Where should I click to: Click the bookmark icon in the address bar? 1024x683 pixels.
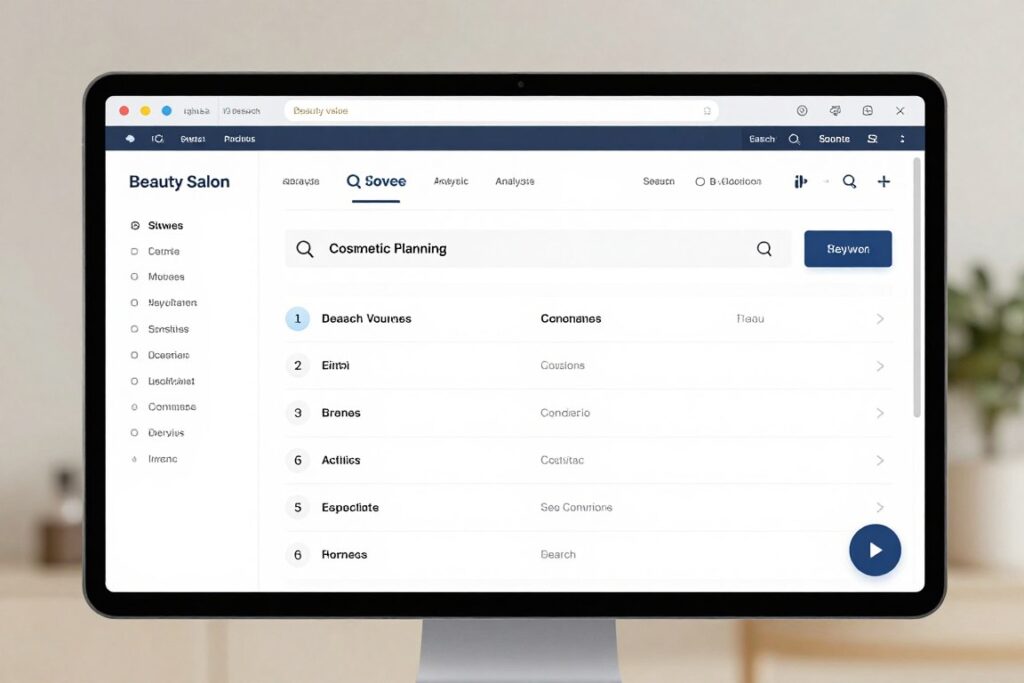pos(707,111)
